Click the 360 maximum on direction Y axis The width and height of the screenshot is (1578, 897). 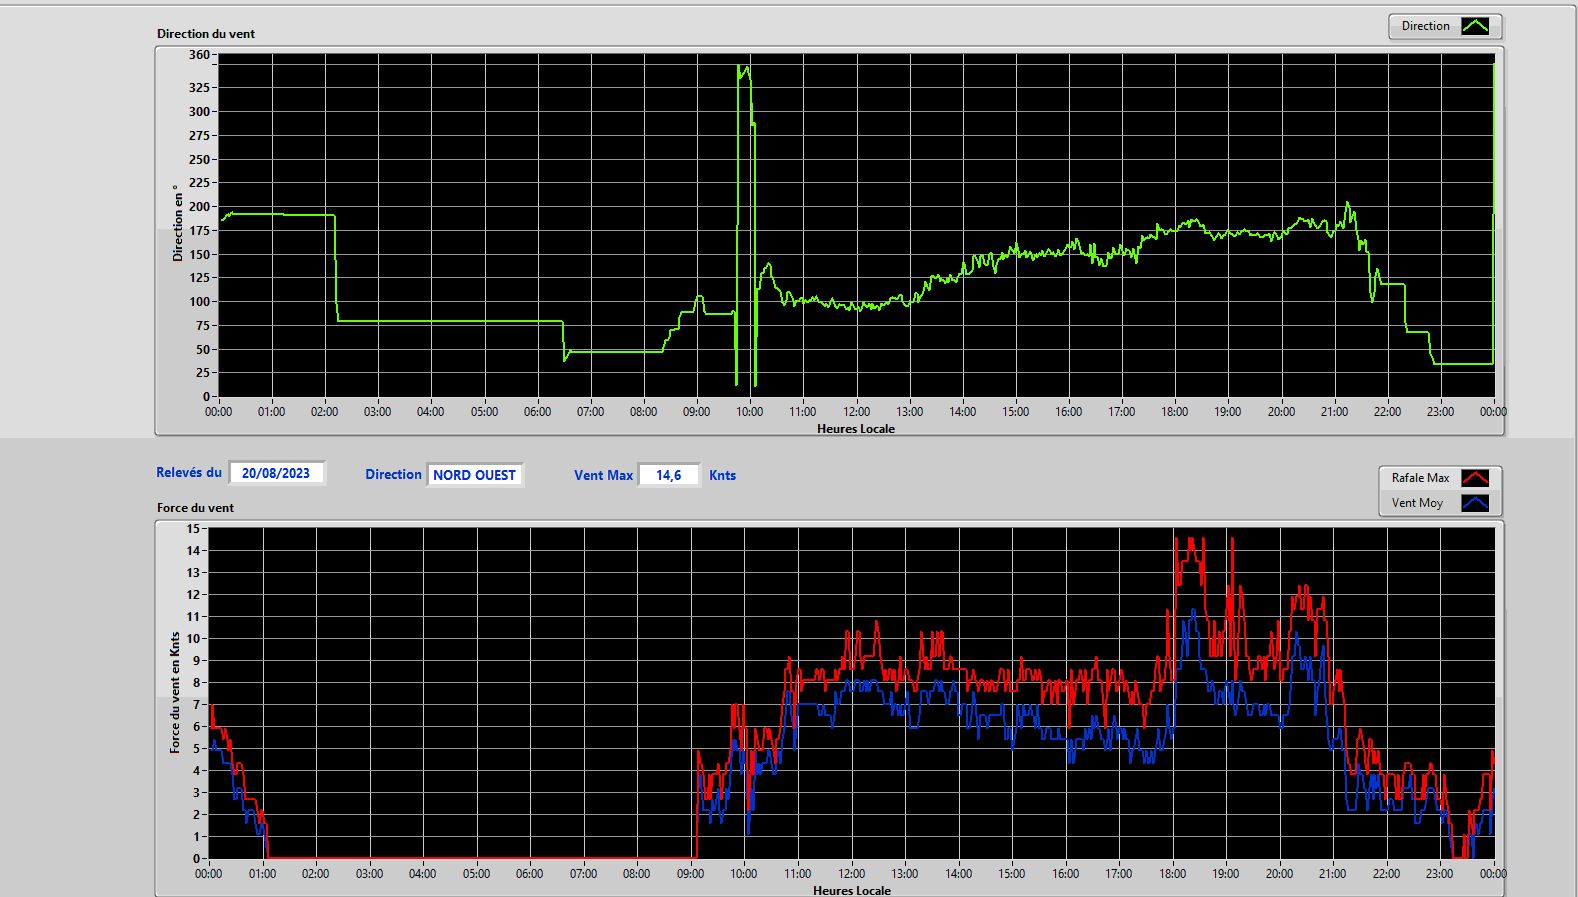[x=199, y=55]
